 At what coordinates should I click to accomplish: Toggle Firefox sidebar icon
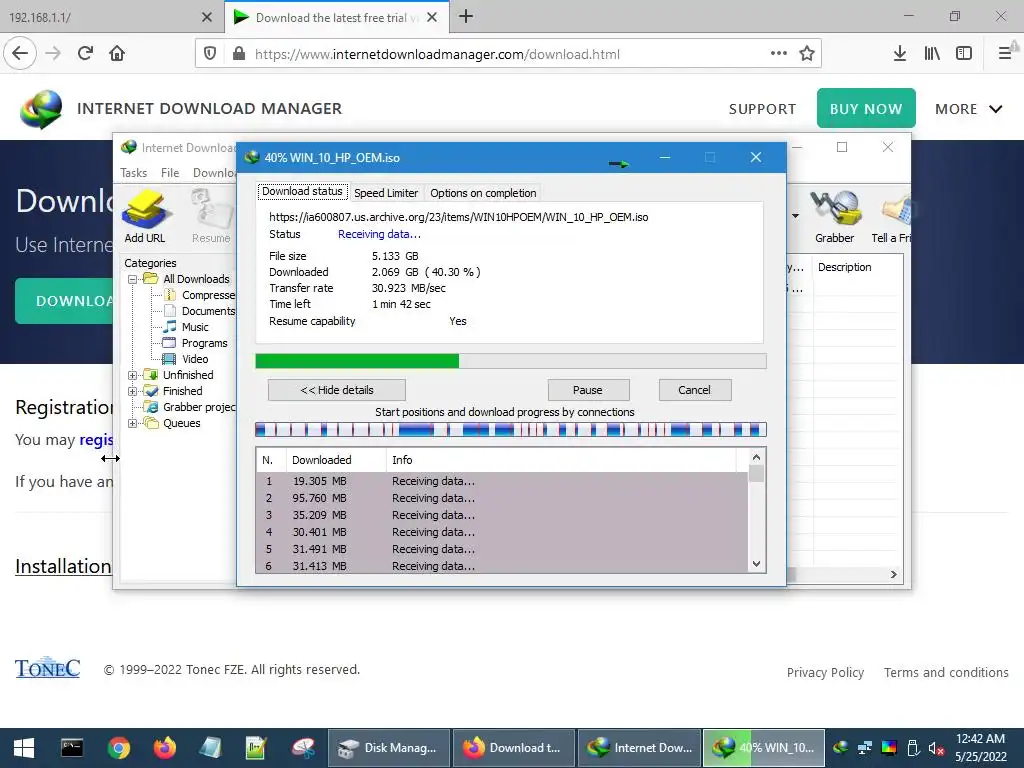pos(964,54)
